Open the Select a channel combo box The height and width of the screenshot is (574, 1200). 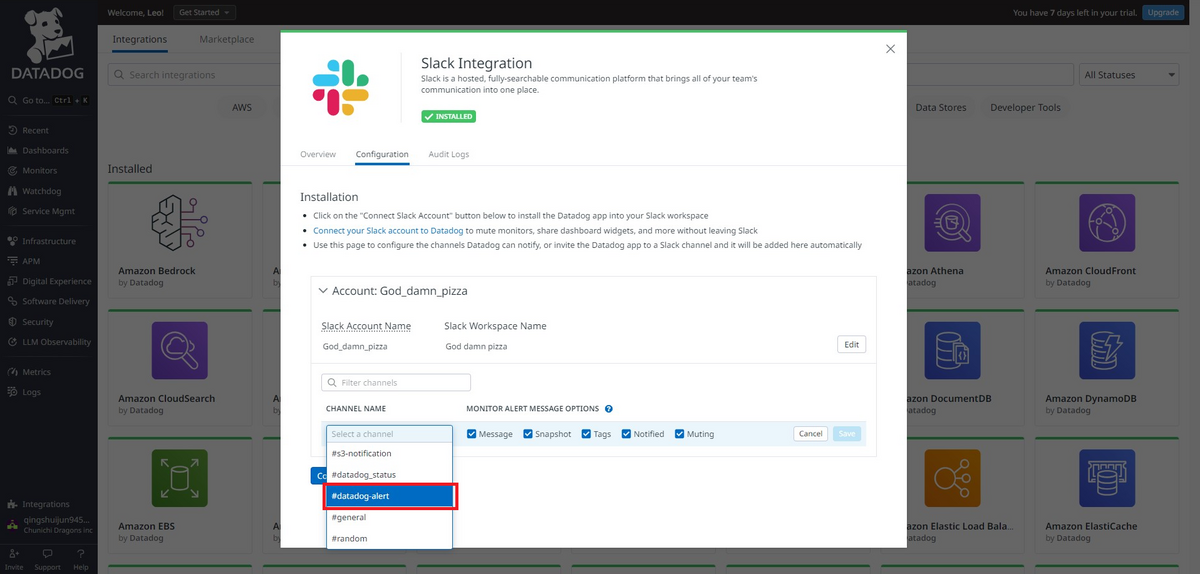(x=389, y=434)
